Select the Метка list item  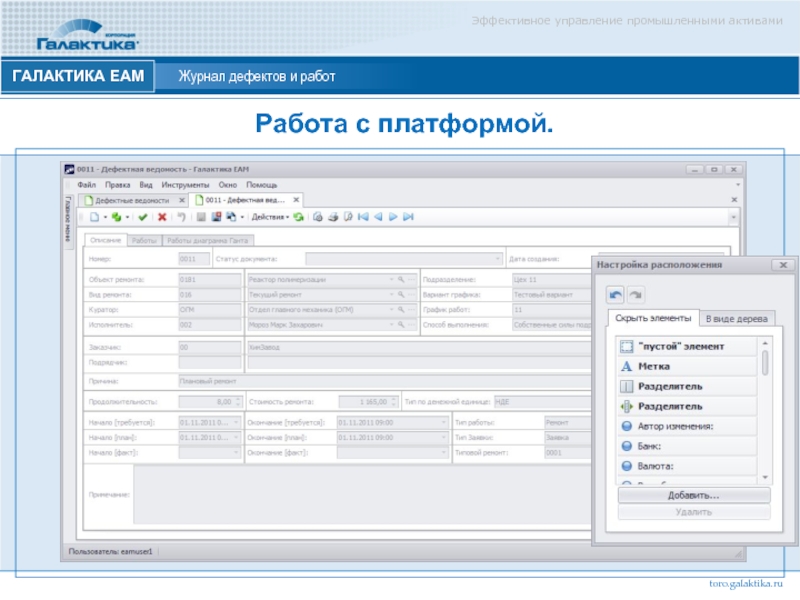(x=655, y=367)
